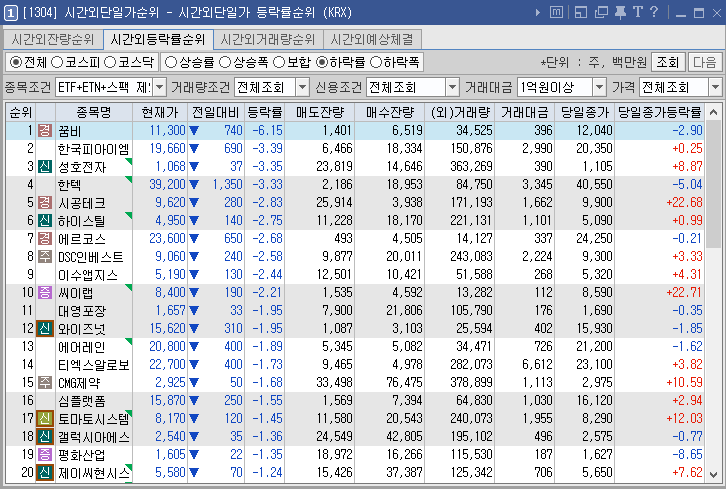
Task: Click the vertical scrollbar thumb
Action: (713, 184)
